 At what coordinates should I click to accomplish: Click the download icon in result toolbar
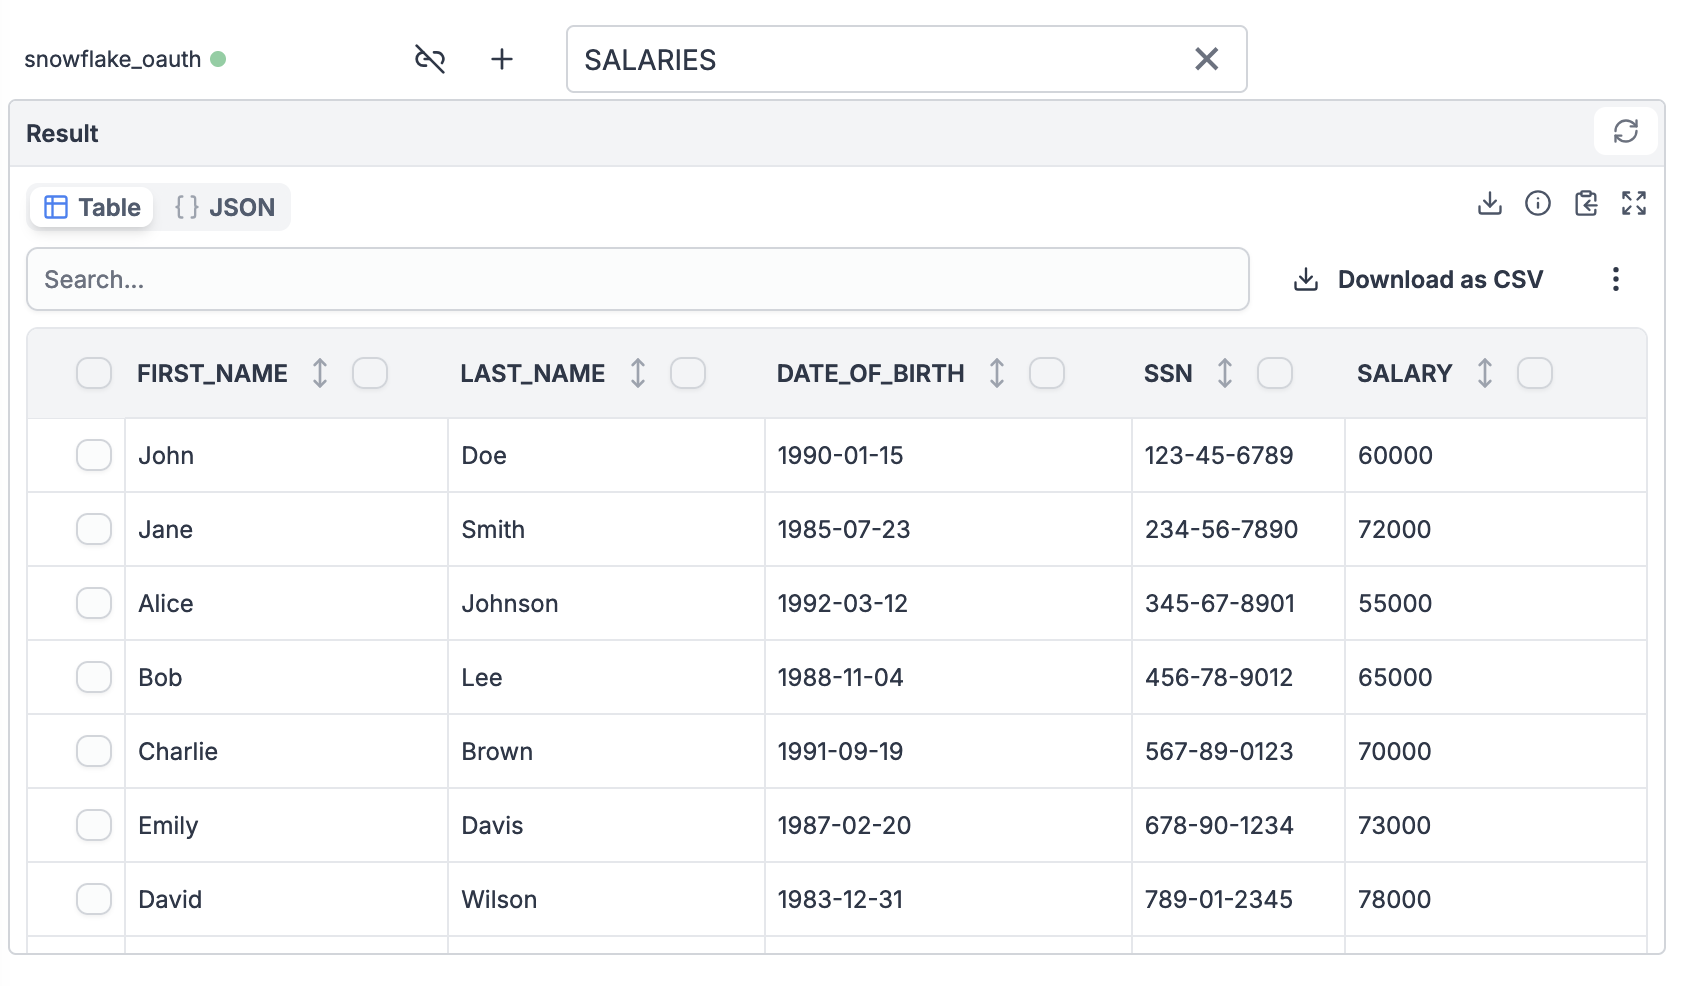click(x=1489, y=204)
